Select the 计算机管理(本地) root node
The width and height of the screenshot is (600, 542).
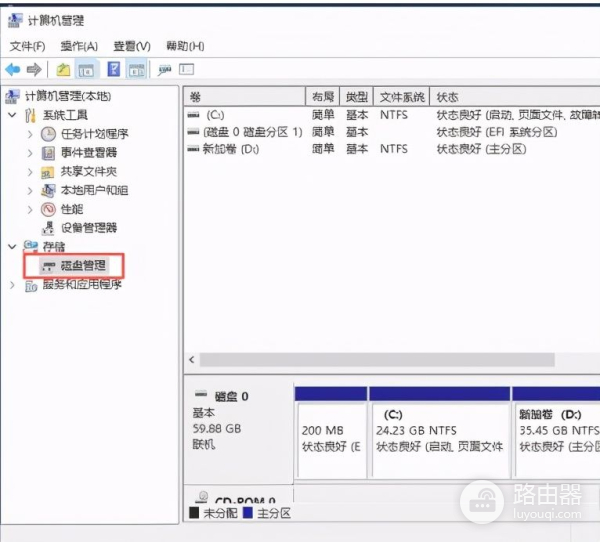(x=68, y=96)
